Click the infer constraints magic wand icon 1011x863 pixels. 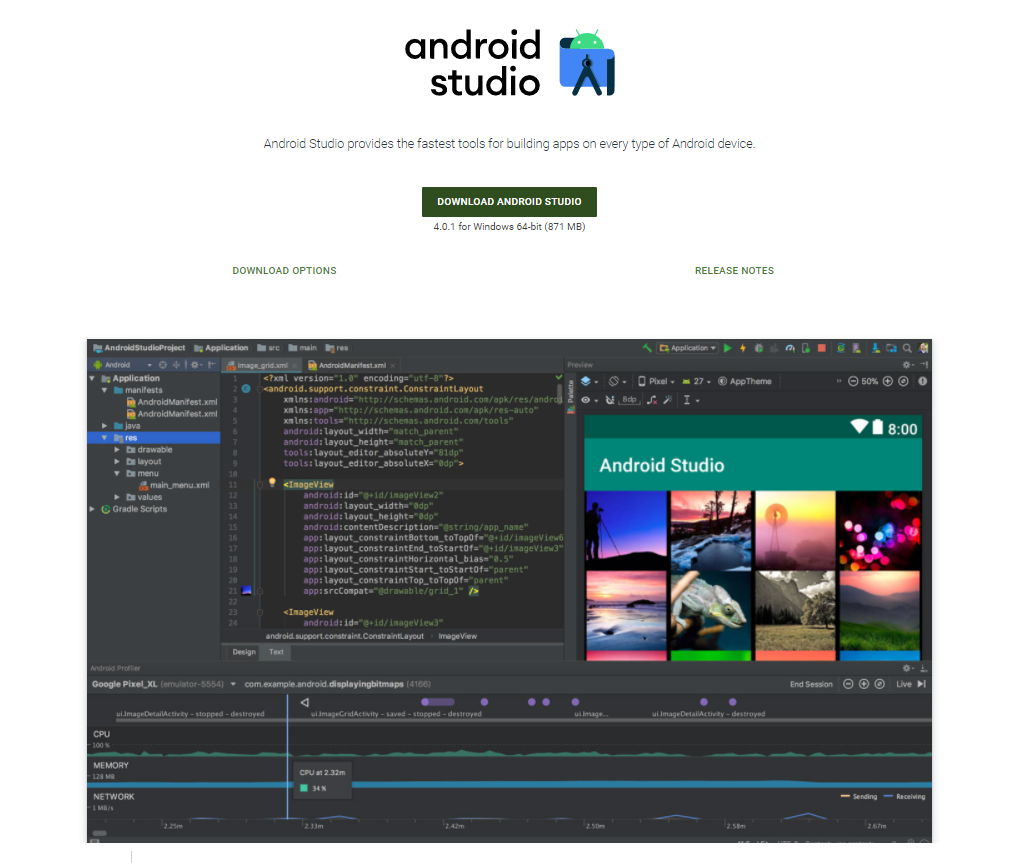pyautogui.click(x=668, y=400)
